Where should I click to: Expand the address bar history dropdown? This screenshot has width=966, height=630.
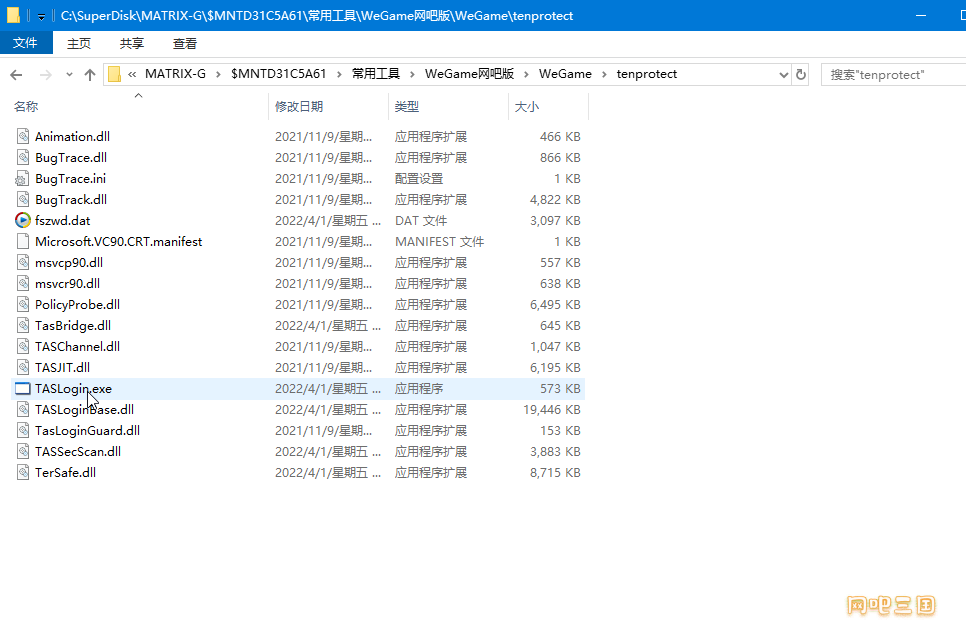[x=783, y=75]
